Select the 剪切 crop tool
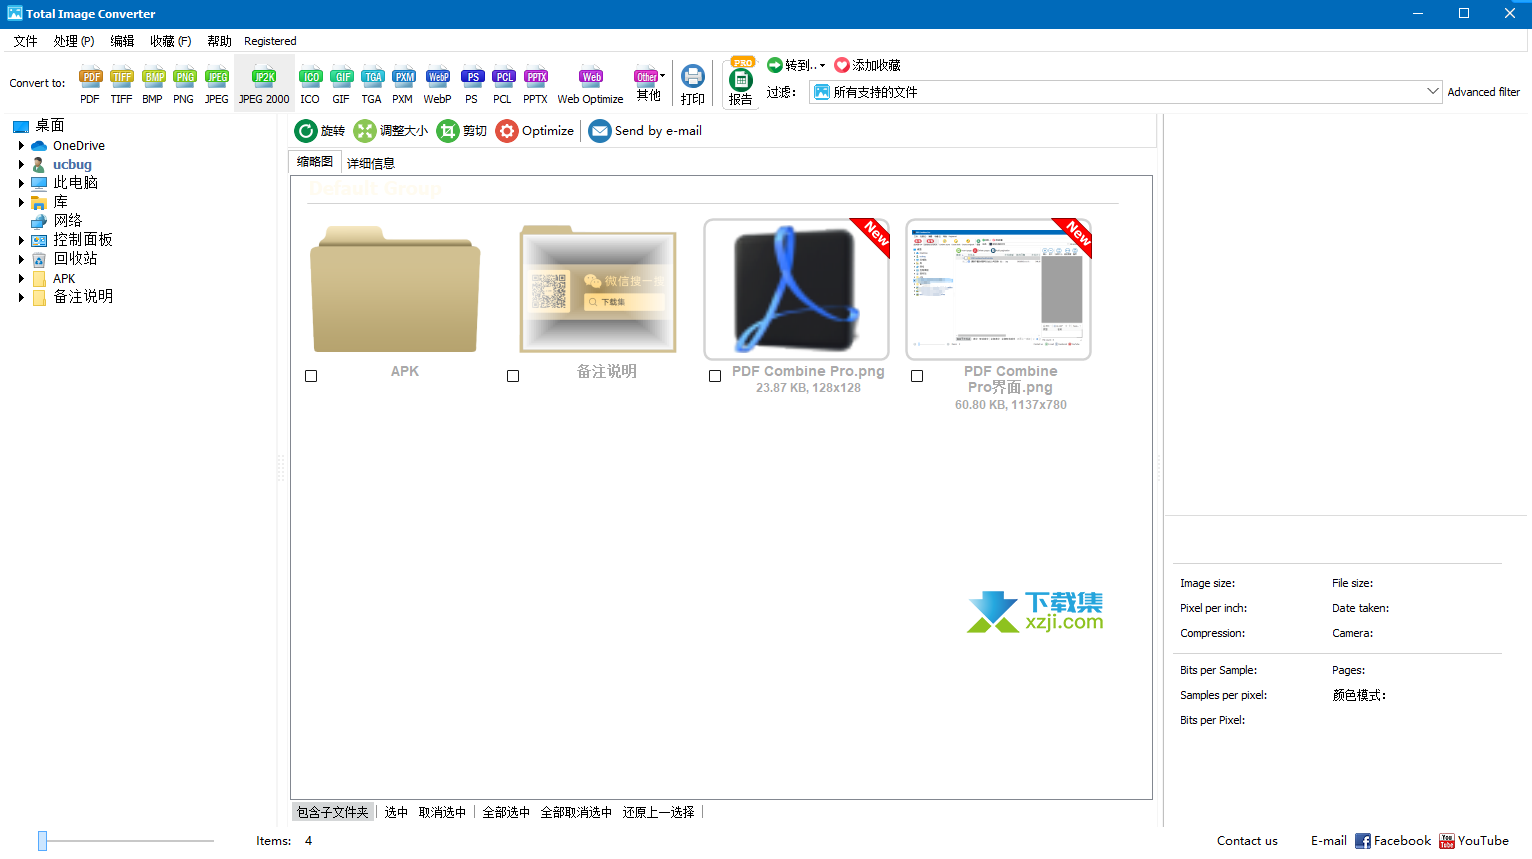 (x=462, y=131)
